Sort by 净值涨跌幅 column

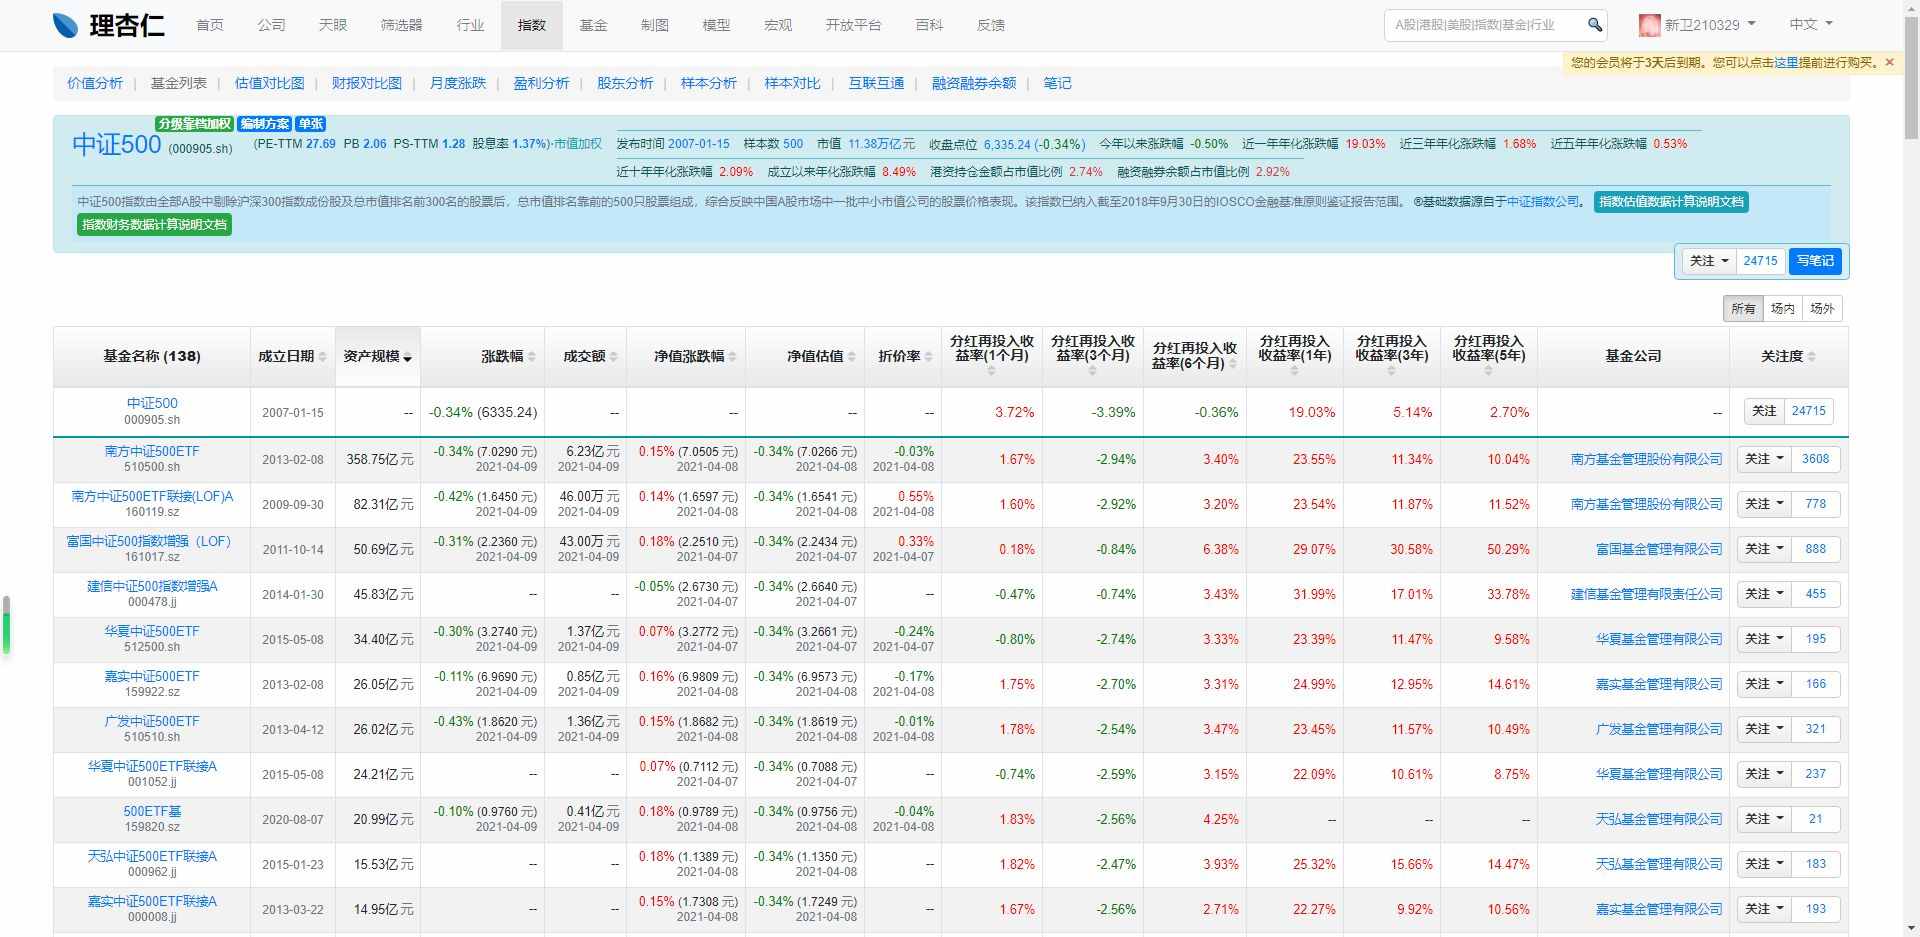[x=733, y=357]
